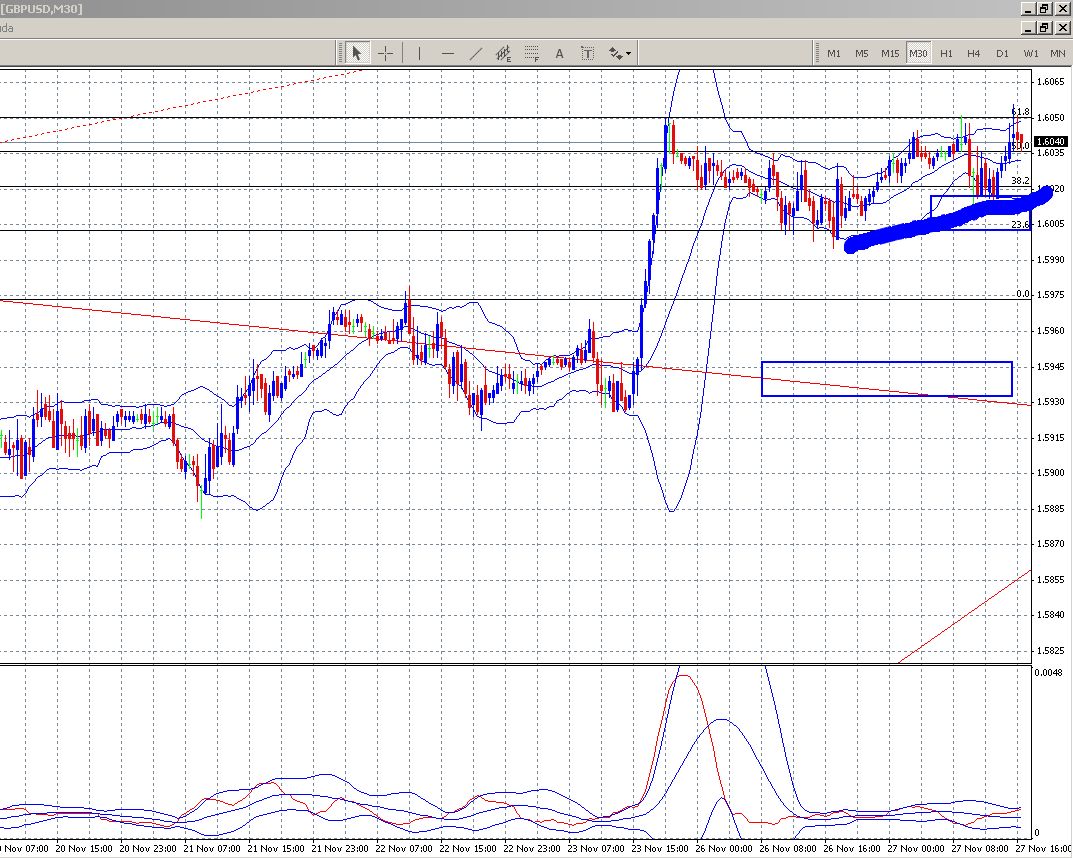Select the D1 daily timeframe

point(1001,53)
